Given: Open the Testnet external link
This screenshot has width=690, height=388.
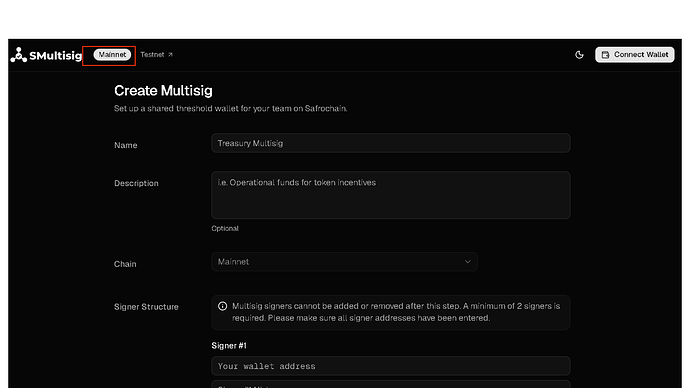Looking at the screenshot, I should 157,55.
